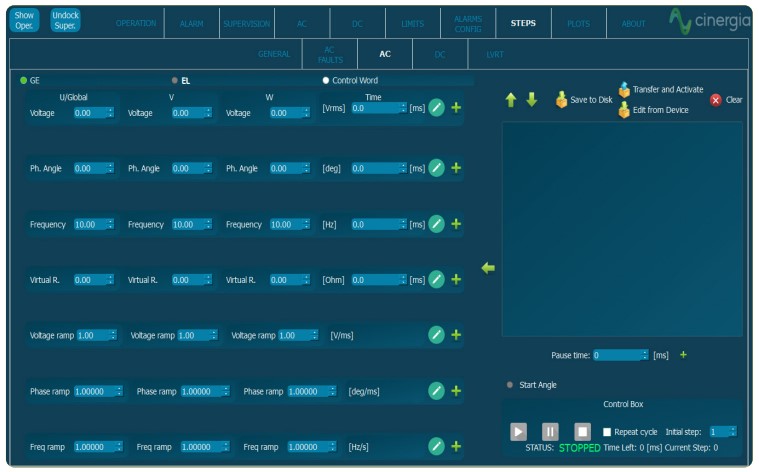Click the Show Oper. button
Image resolution: width=759 pixels, height=472 pixels.
[25, 20]
